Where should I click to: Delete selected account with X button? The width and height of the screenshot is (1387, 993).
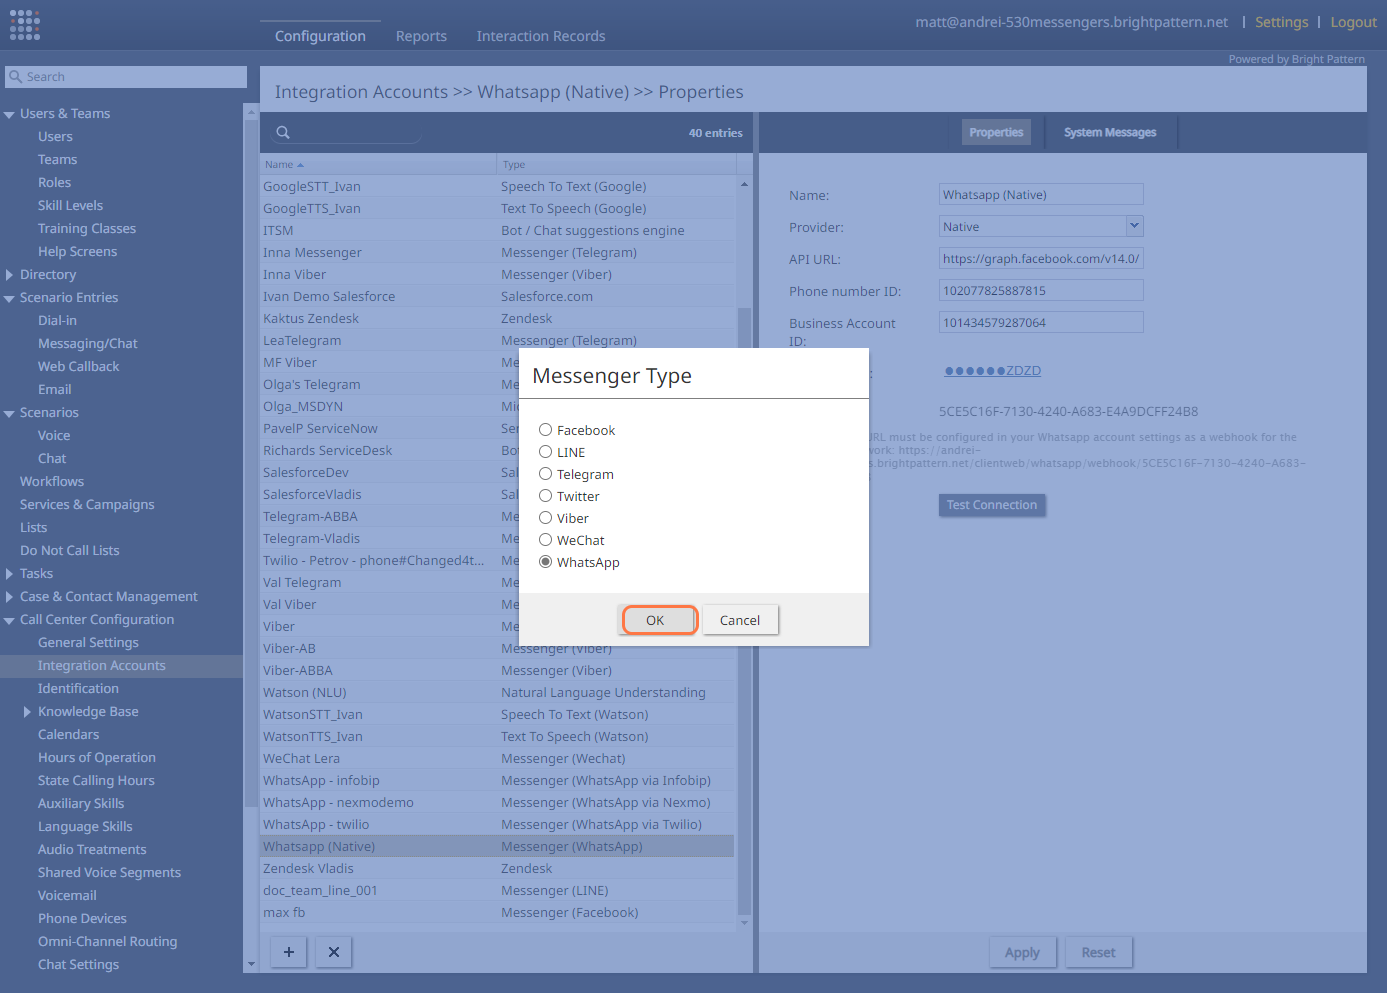pyautogui.click(x=334, y=952)
